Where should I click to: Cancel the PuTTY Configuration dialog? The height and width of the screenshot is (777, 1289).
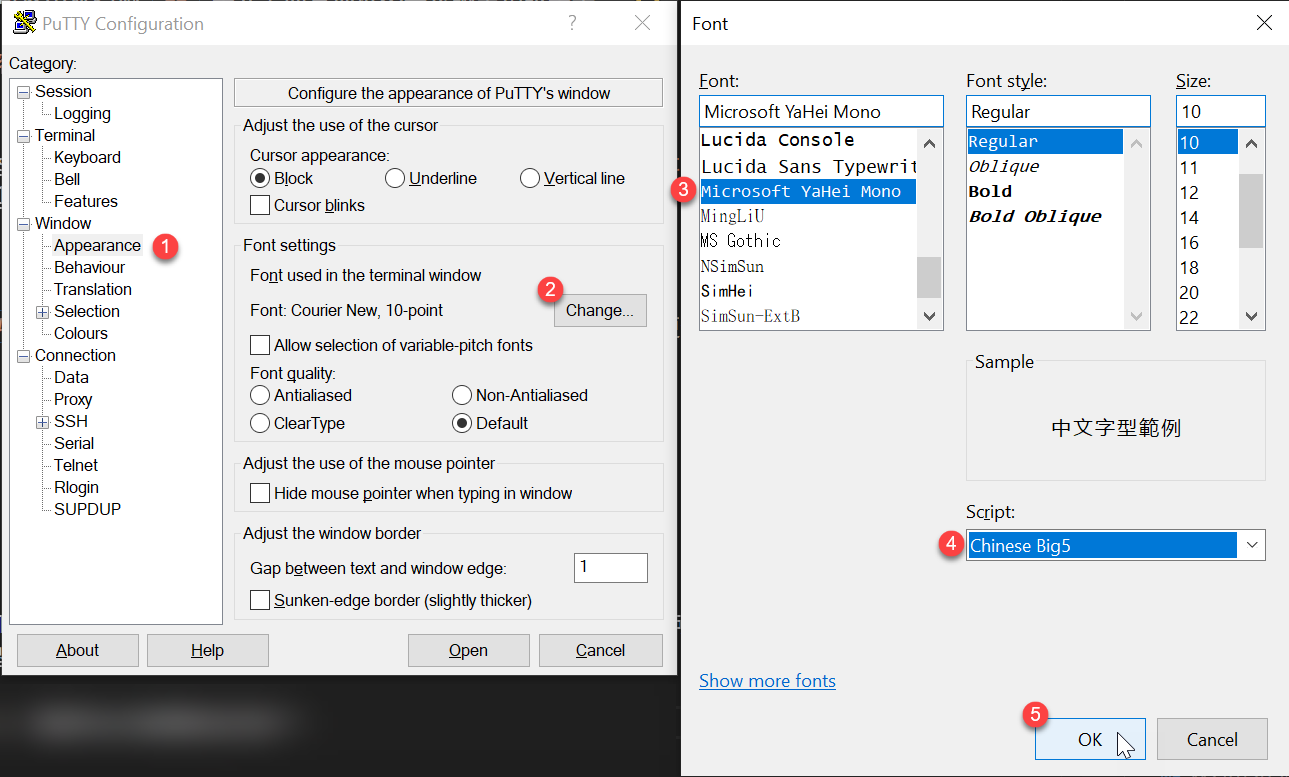tap(600, 650)
